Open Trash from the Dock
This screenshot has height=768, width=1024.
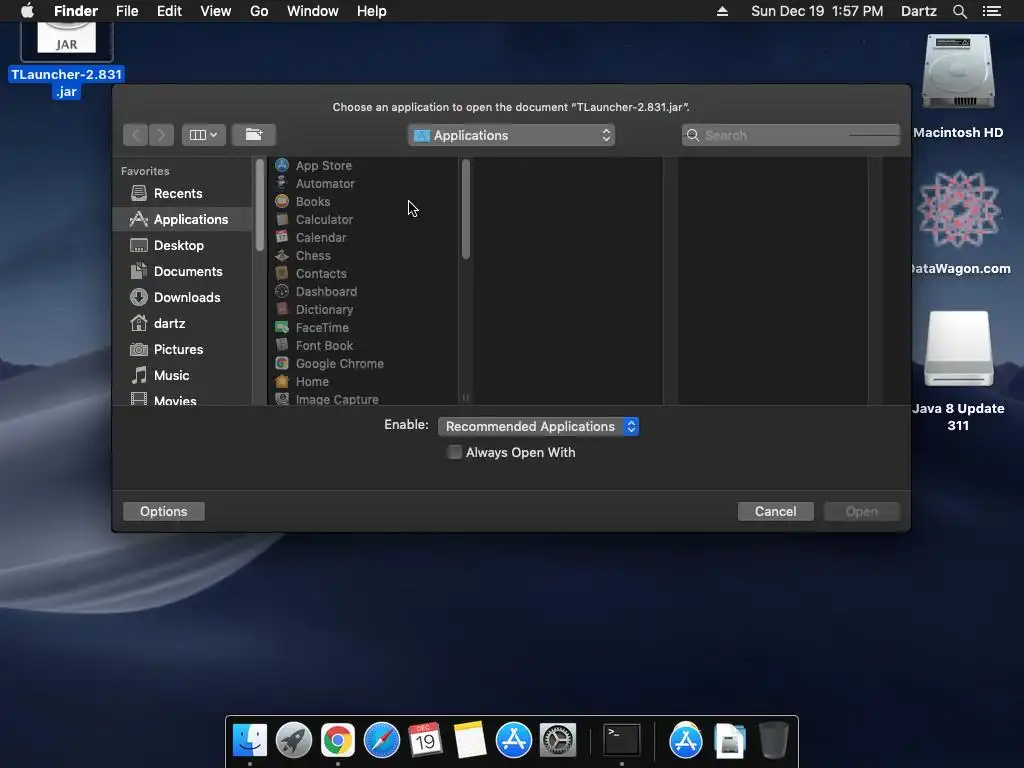coord(774,740)
